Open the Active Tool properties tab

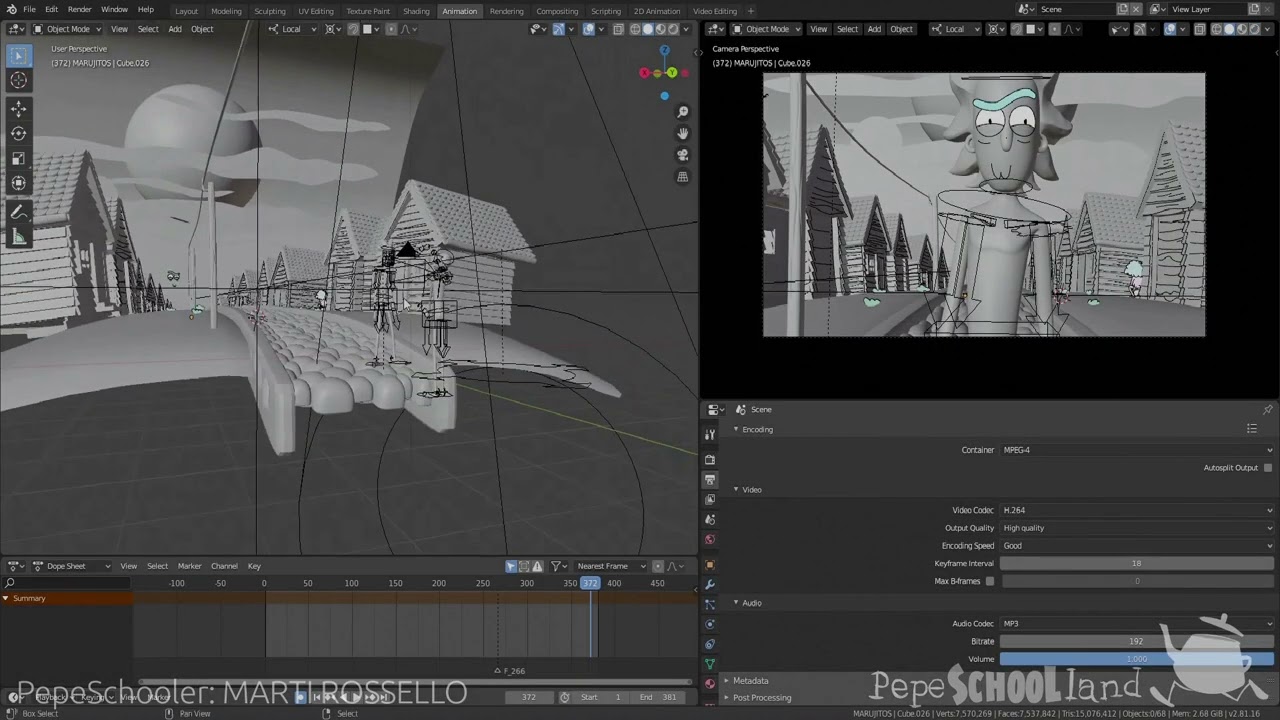710,434
